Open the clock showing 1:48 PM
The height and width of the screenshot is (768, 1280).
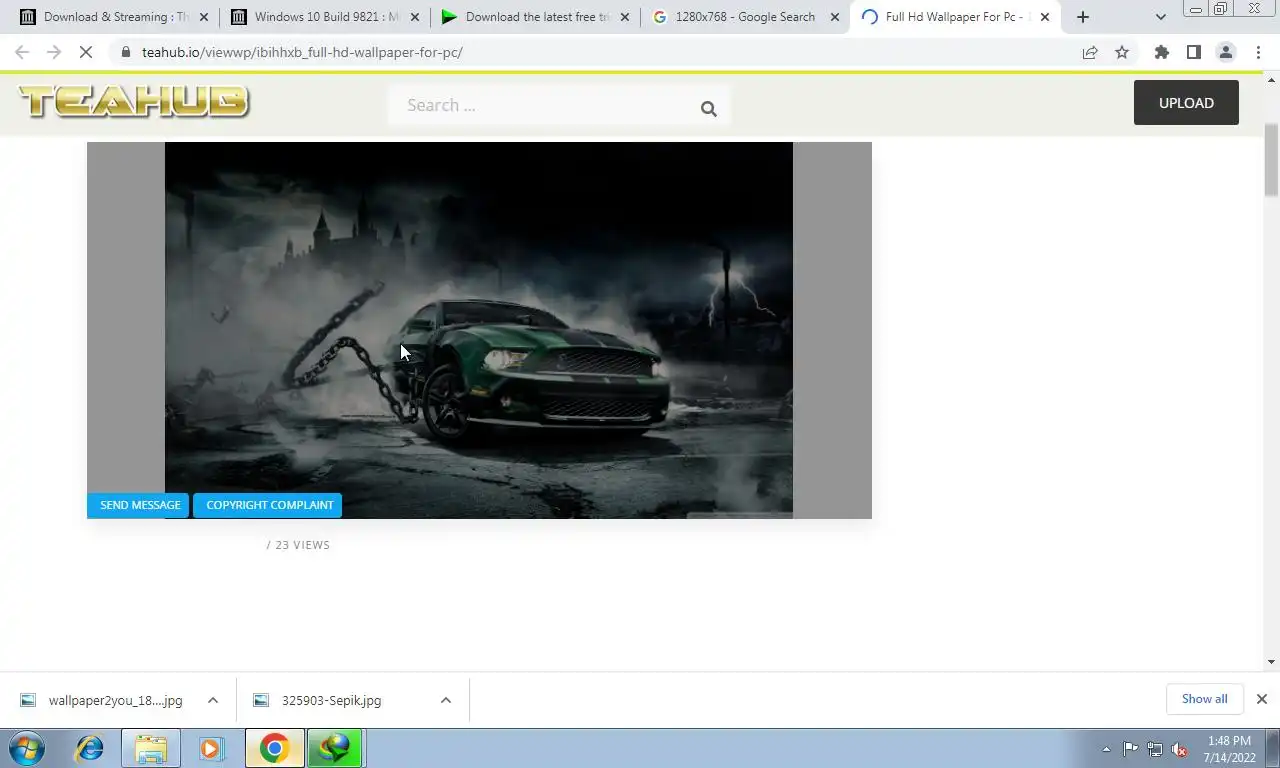pyautogui.click(x=1229, y=749)
